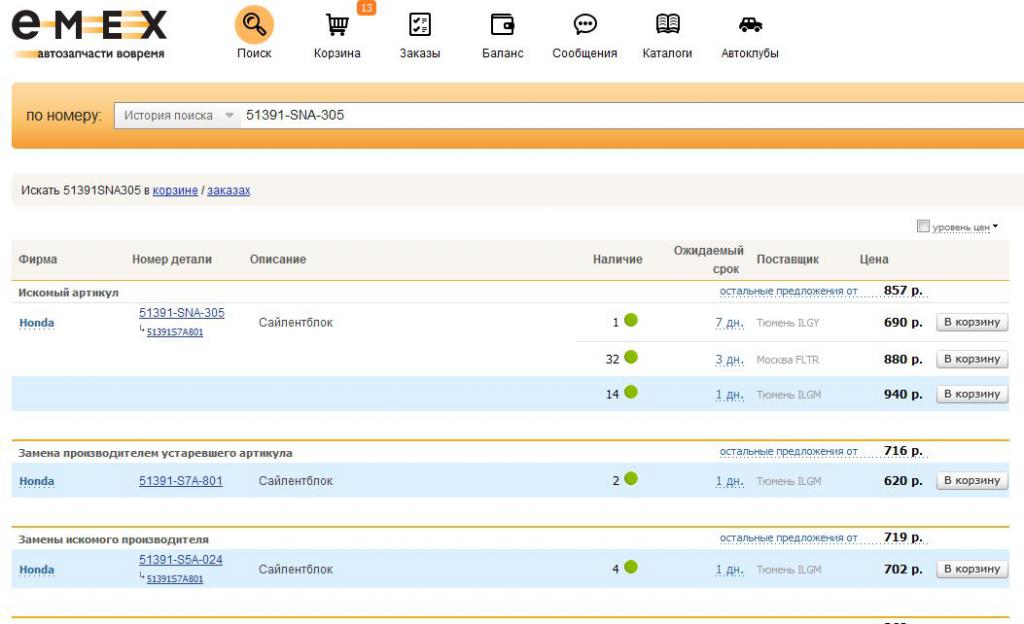Screen dimensions: 1024x624
Task: Click supplier Москва FLTR
Action: pos(788,360)
